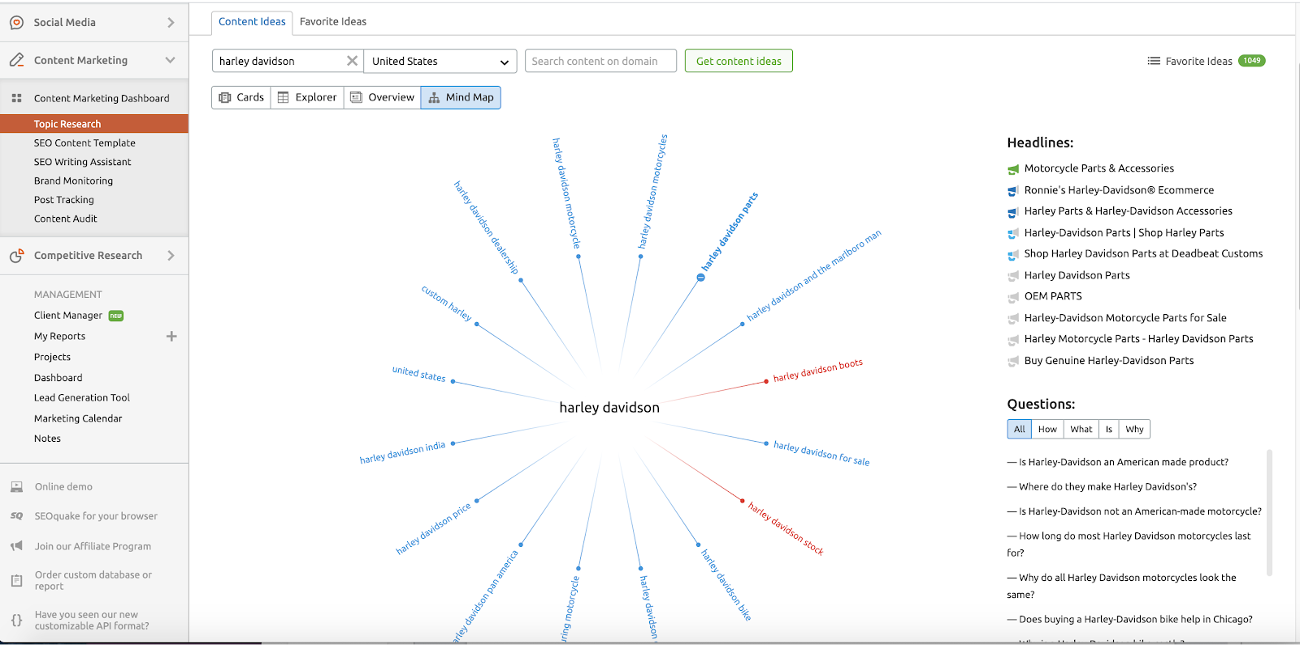Viewport: 1300px width, 645px height.
Task: Clear the harley davidson topic with X
Action: tap(352, 61)
